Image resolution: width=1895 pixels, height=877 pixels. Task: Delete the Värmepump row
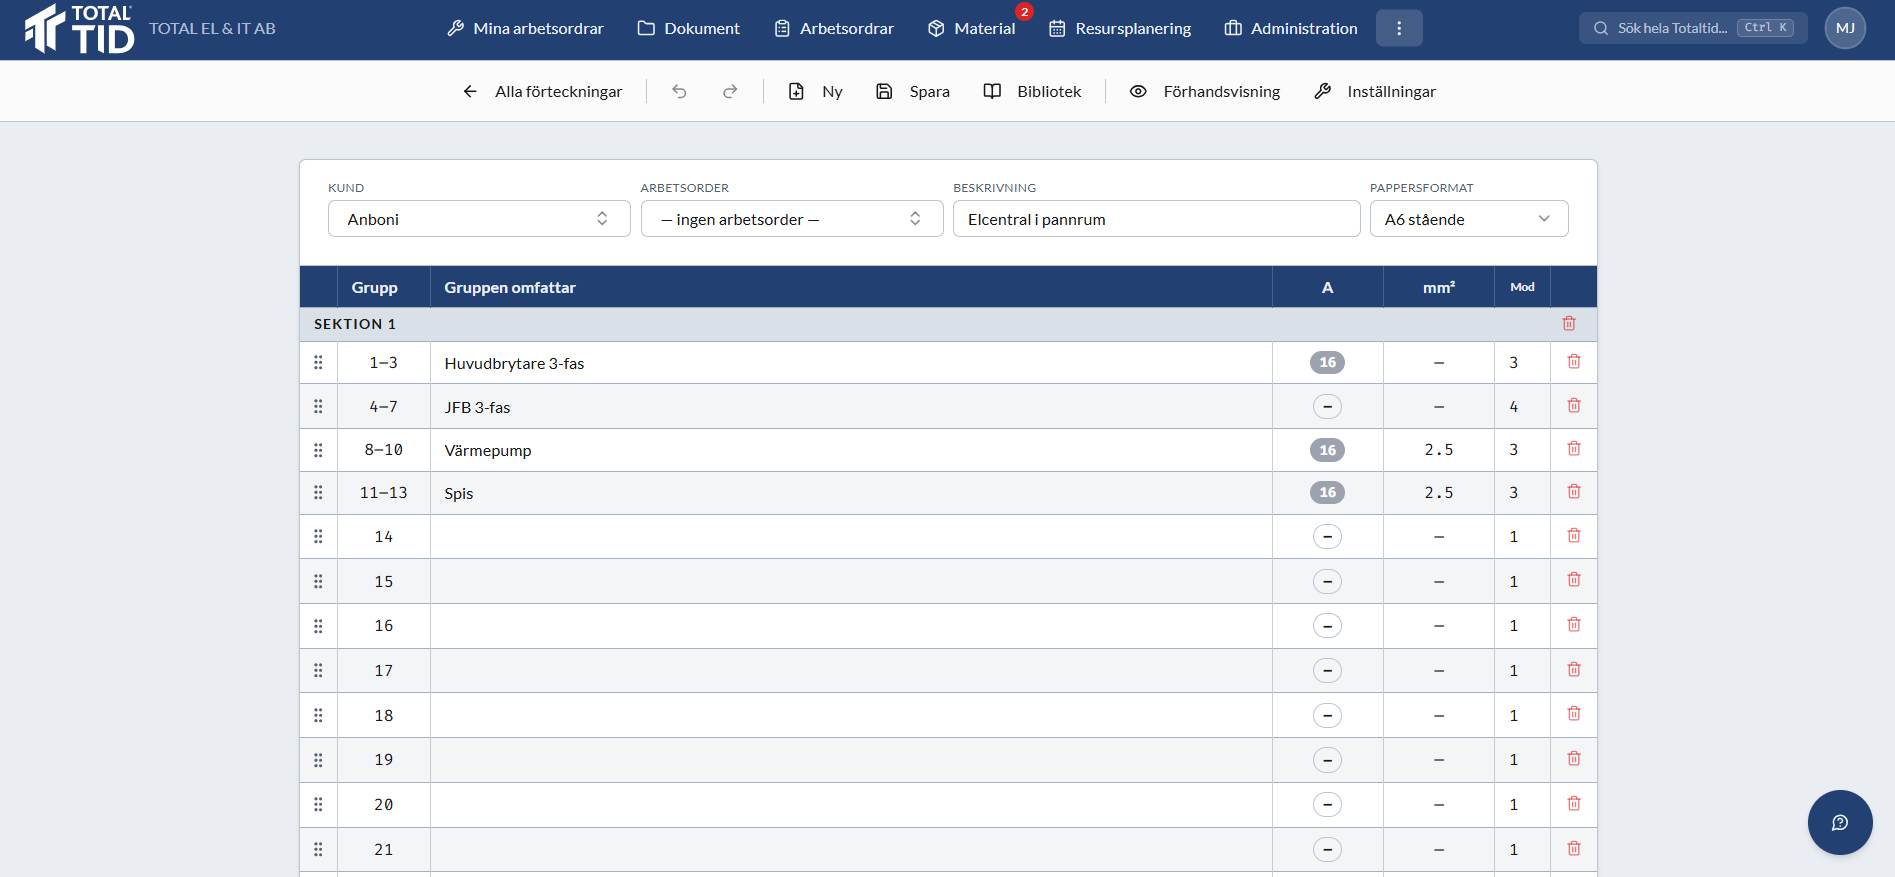coord(1574,448)
